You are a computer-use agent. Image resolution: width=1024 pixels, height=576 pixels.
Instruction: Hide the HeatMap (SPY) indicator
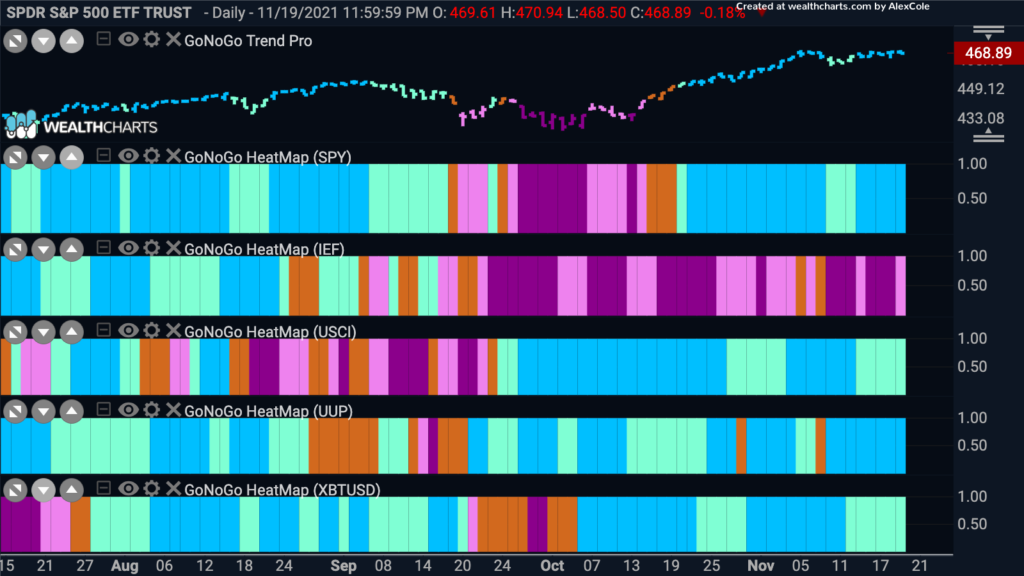128,155
